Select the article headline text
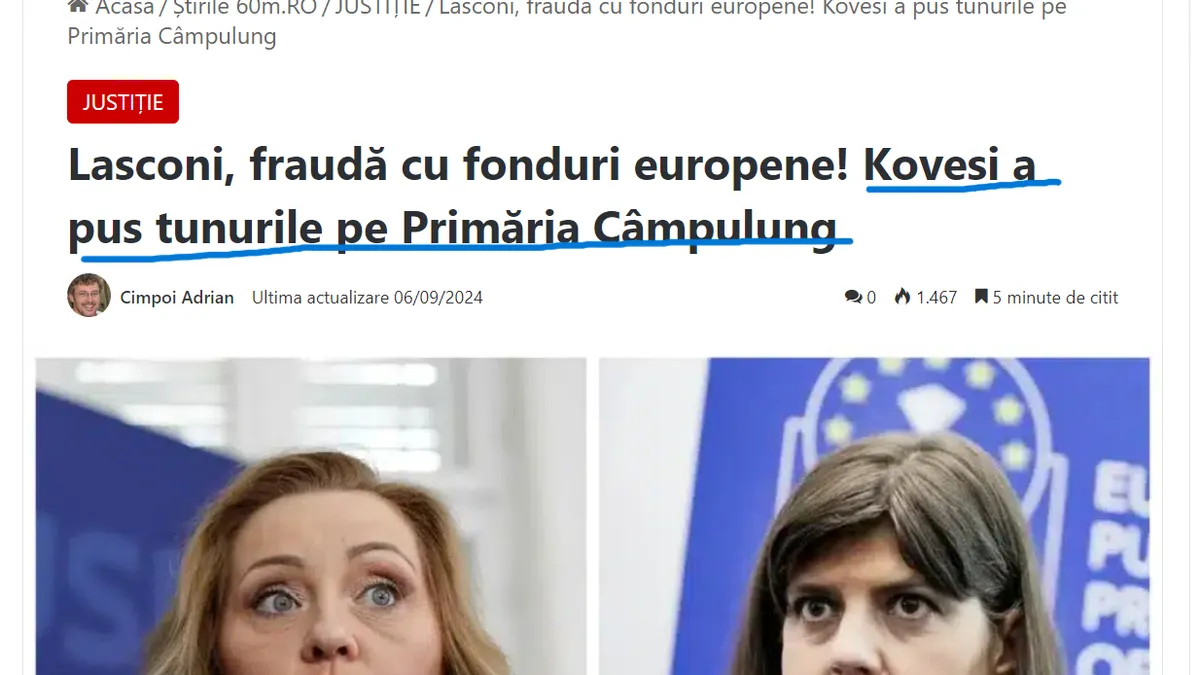 click(x=551, y=196)
